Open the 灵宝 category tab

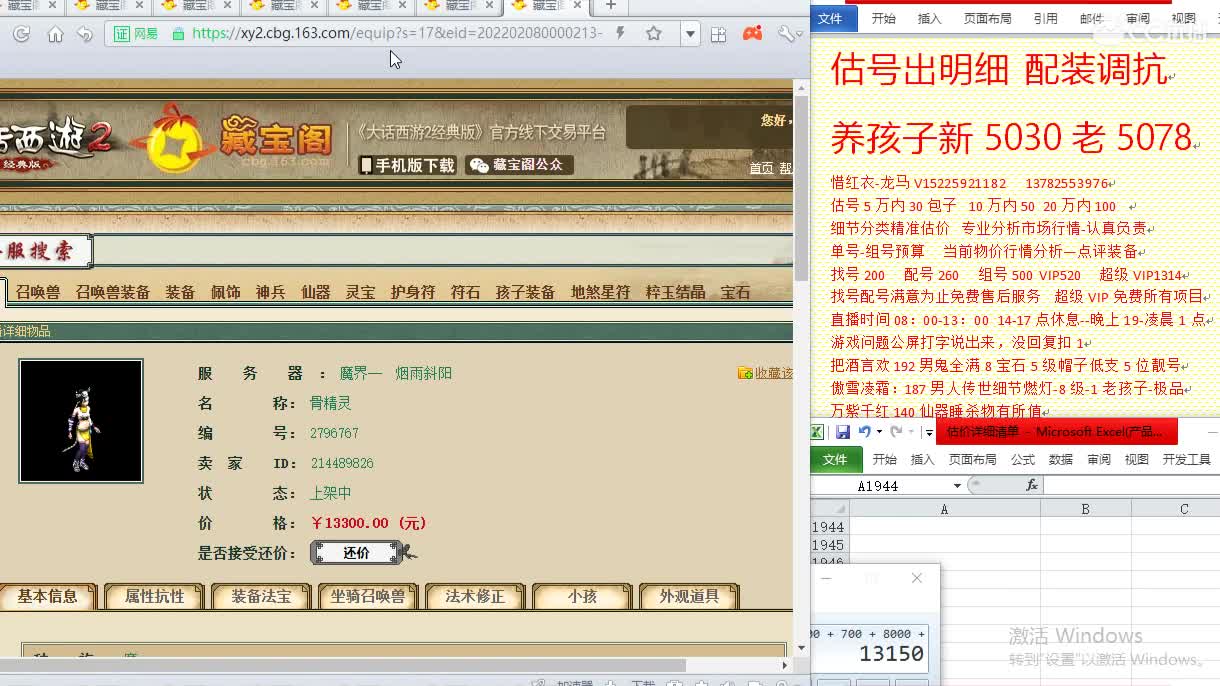[360, 292]
